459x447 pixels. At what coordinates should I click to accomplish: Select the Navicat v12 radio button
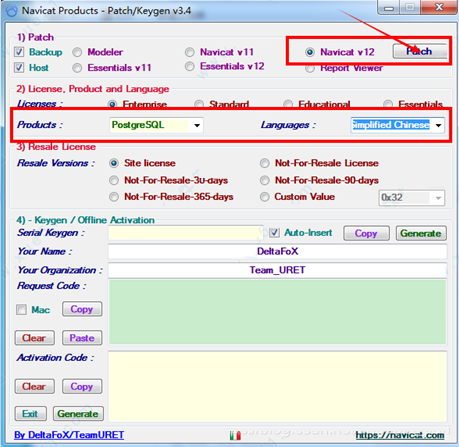pyautogui.click(x=310, y=52)
